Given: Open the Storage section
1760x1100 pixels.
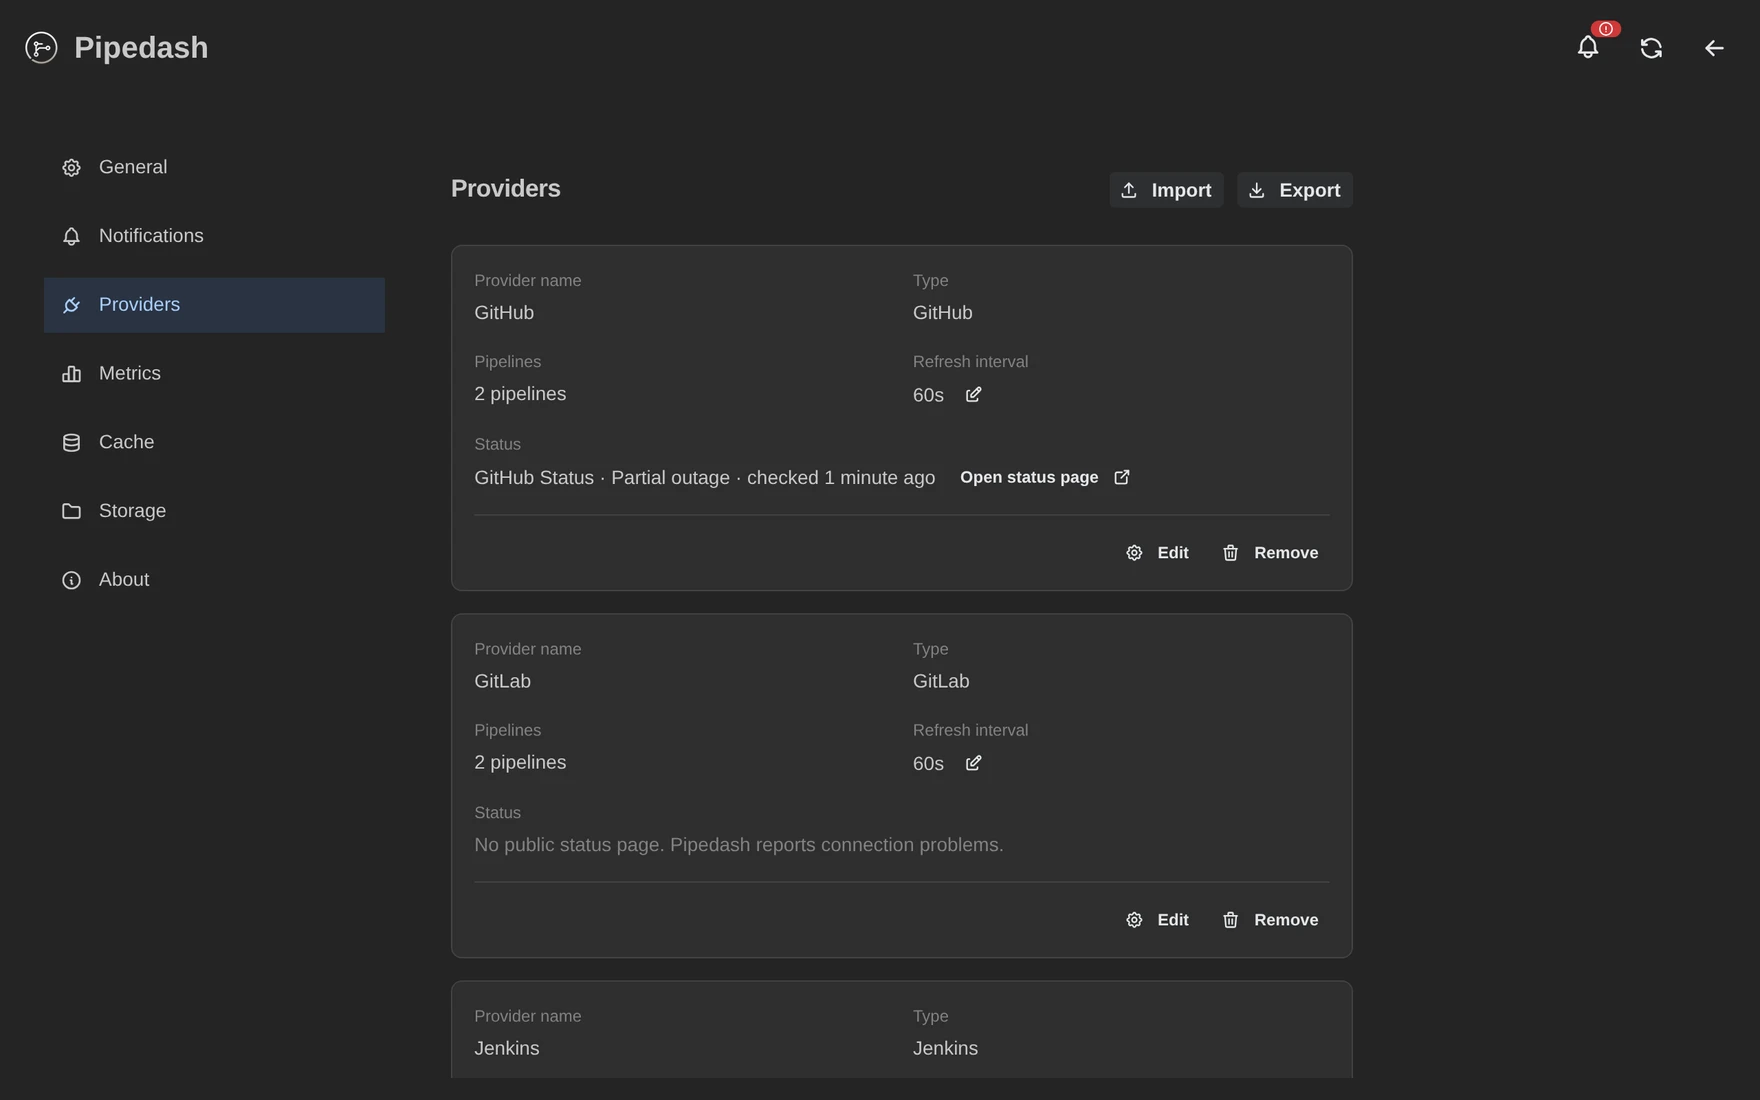Looking at the screenshot, I should (x=214, y=511).
